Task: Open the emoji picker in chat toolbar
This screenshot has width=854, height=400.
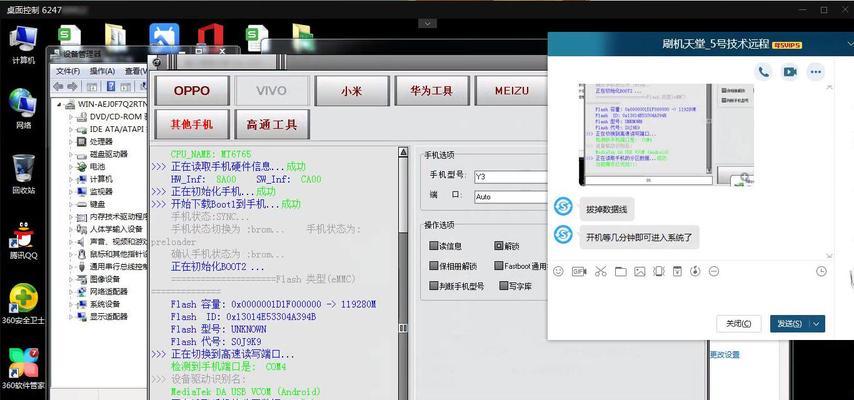Action: point(558,271)
